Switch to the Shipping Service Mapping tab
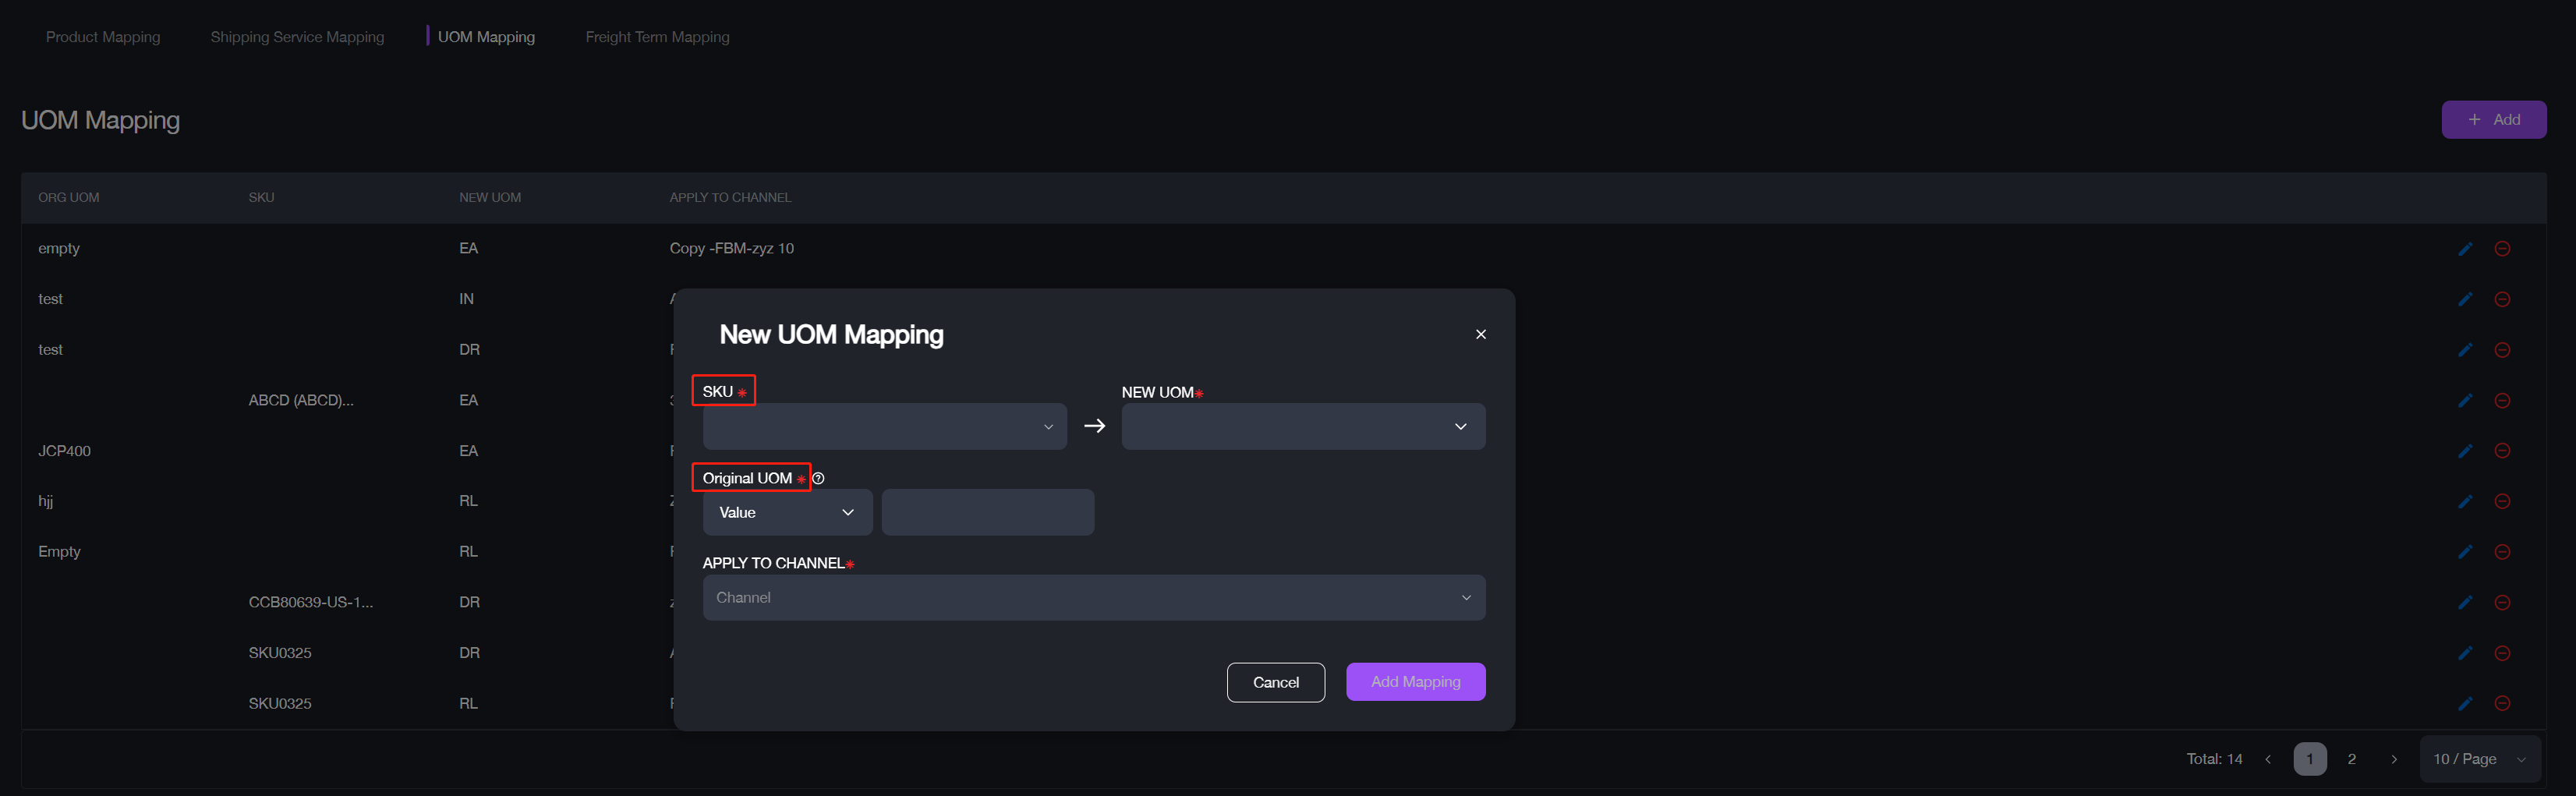 (297, 37)
